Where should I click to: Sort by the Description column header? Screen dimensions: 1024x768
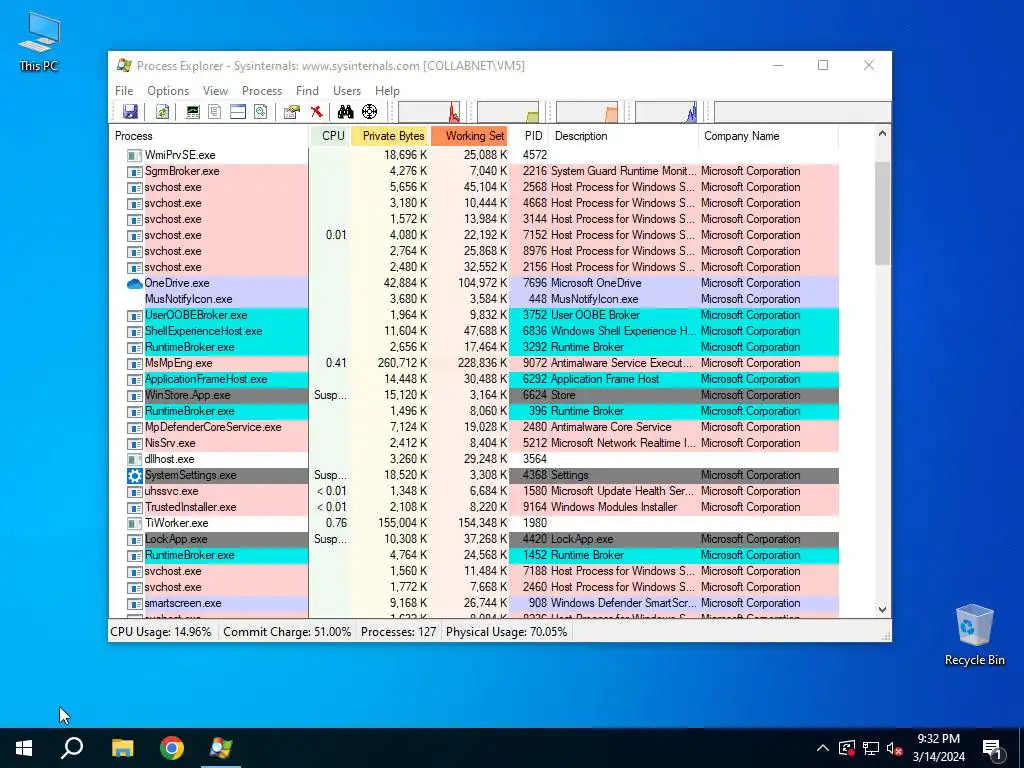pyautogui.click(x=624, y=136)
